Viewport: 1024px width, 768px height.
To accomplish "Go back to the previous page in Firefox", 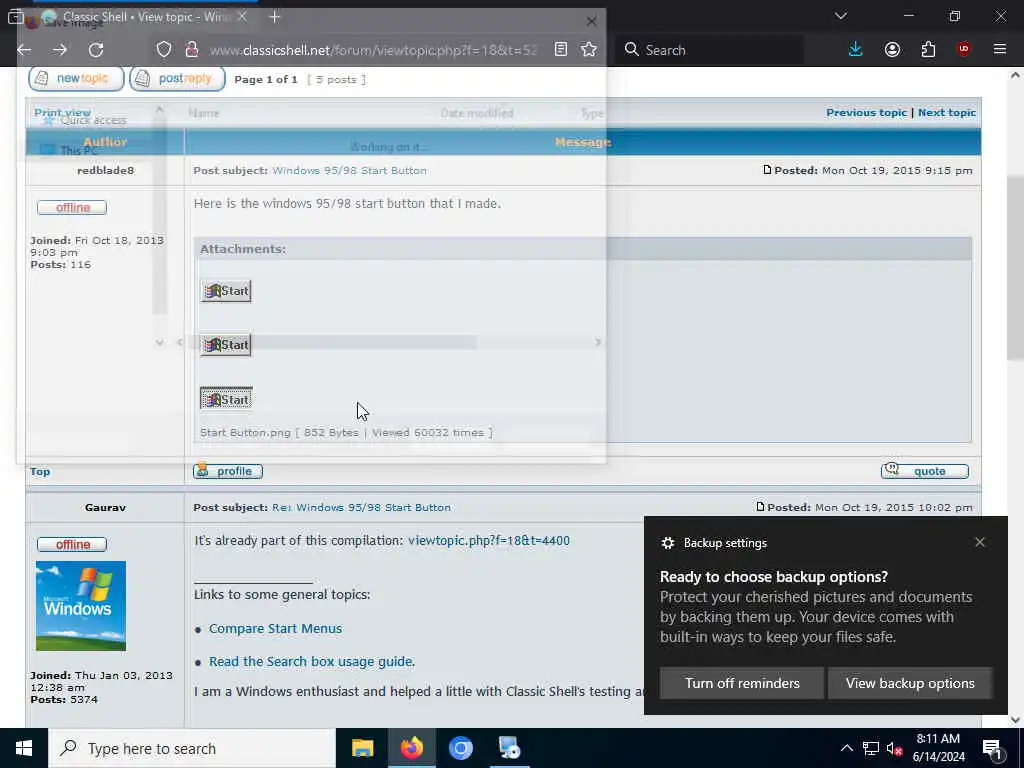I will click(24, 50).
